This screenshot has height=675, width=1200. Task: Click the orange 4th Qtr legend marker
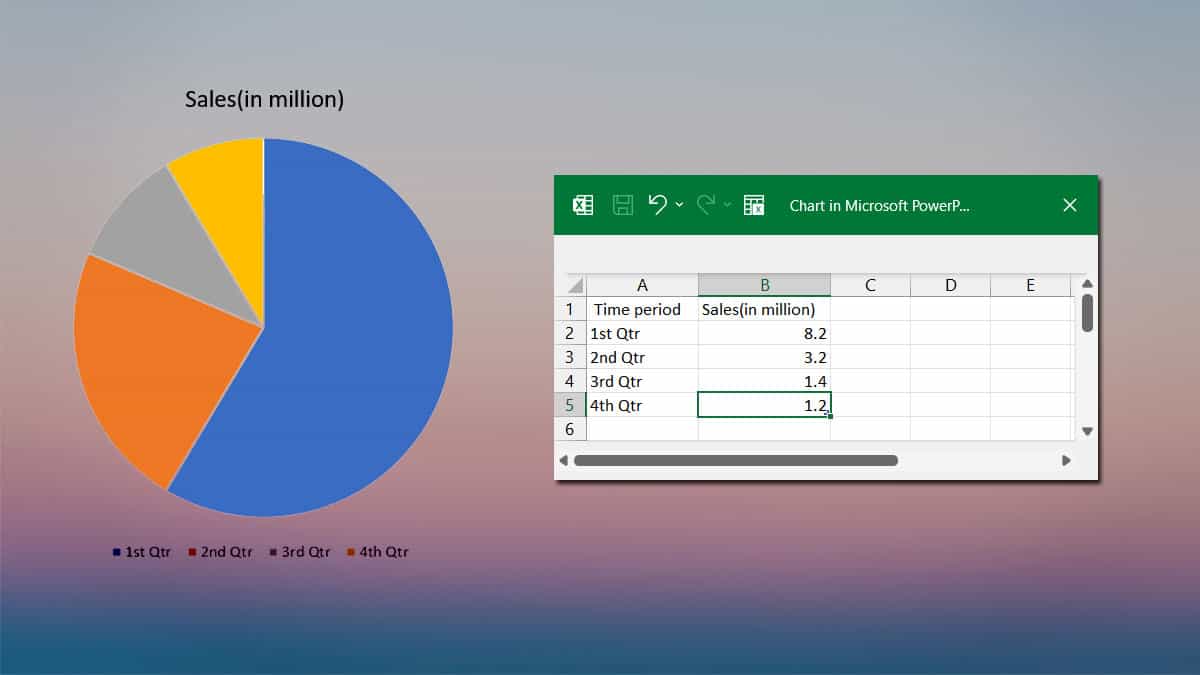point(351,551)
